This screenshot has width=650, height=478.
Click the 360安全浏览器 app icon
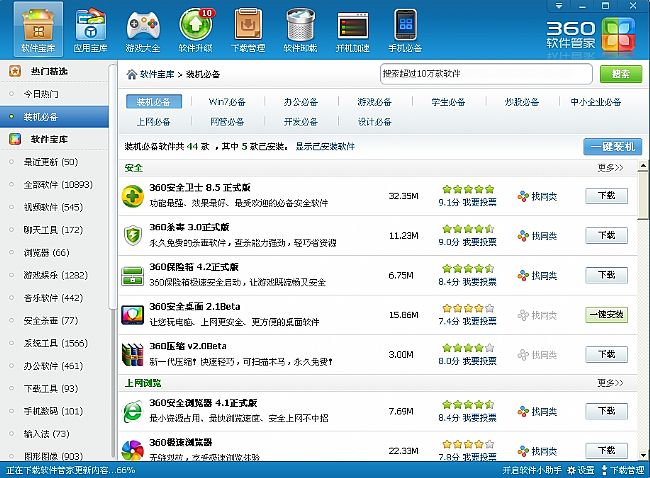(x=132, y=412)
